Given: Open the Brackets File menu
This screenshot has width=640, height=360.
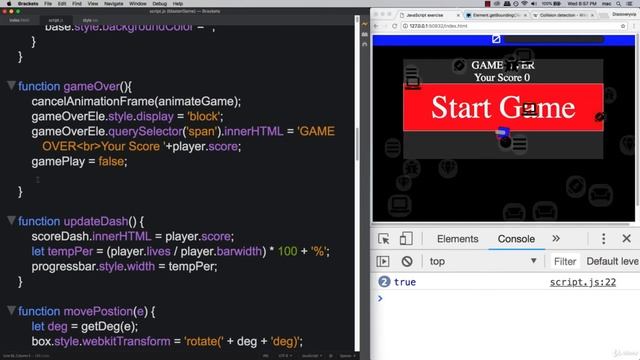Looking at the screenshot, I should pyautogui.click(x=48, y=4).
